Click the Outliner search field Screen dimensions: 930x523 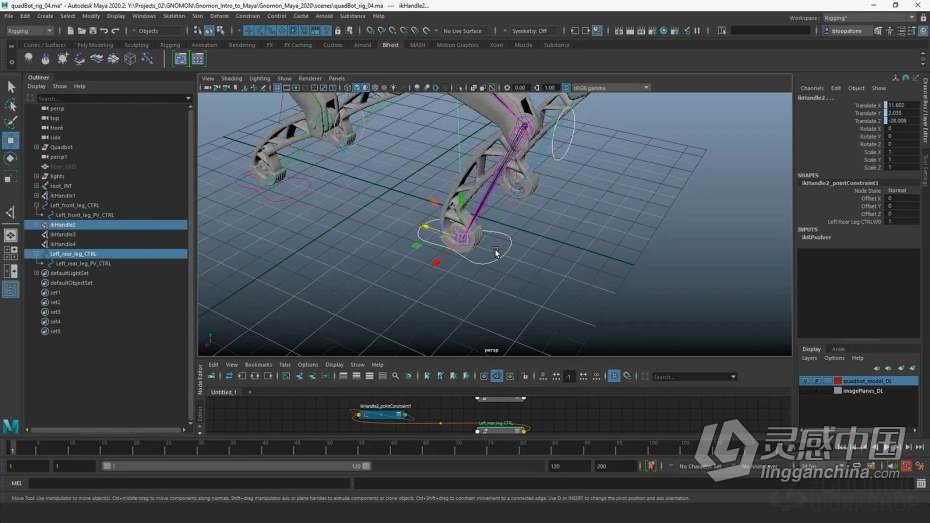[x=110, y=98]
